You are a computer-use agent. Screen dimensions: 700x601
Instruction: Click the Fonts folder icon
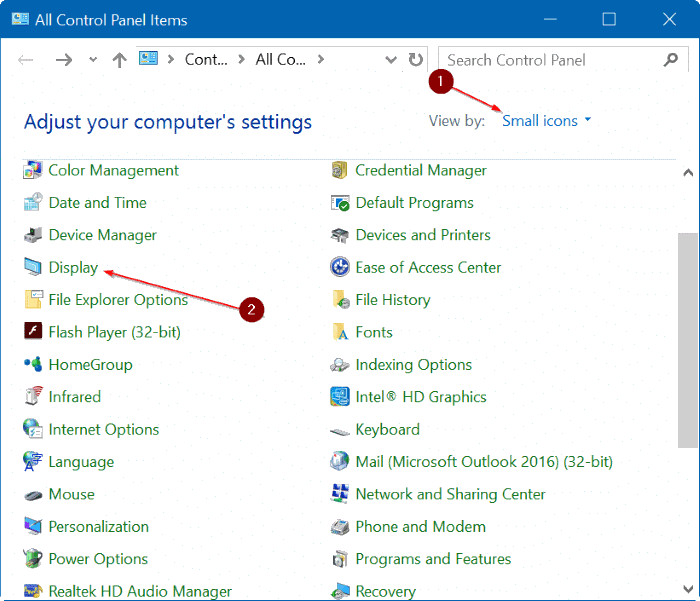[340, 332]
